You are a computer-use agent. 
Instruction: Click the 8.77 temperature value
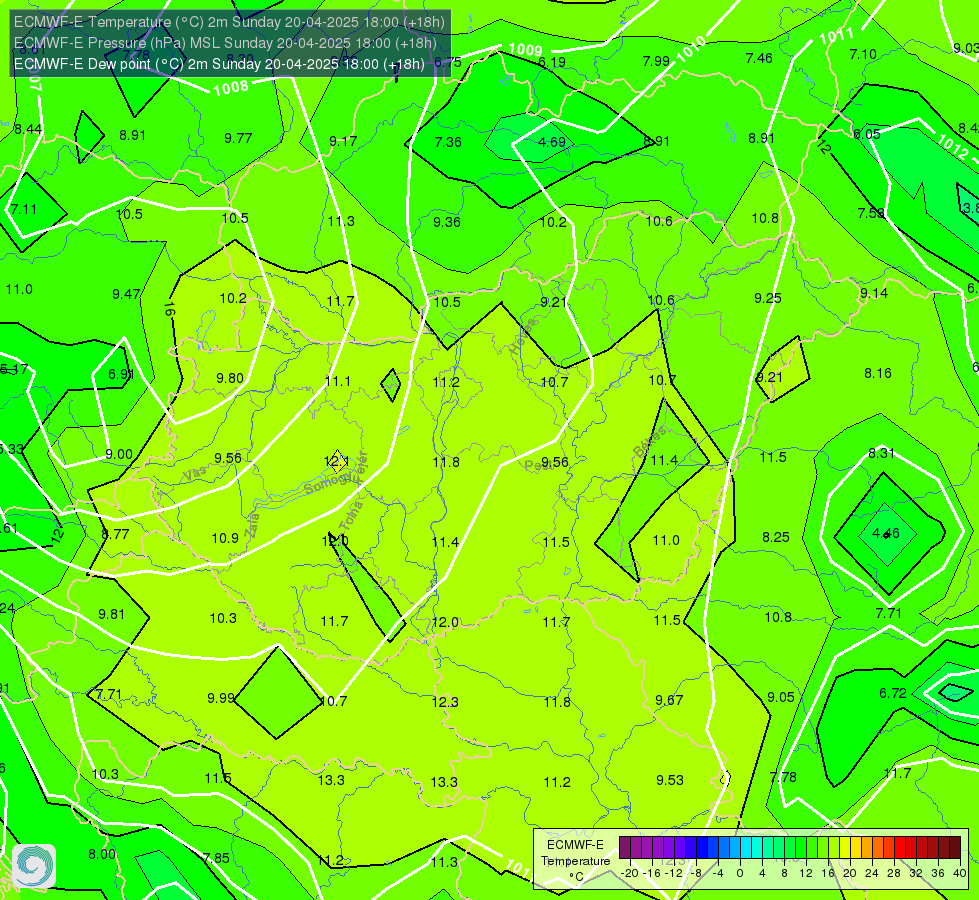click(x=115, y=535)
